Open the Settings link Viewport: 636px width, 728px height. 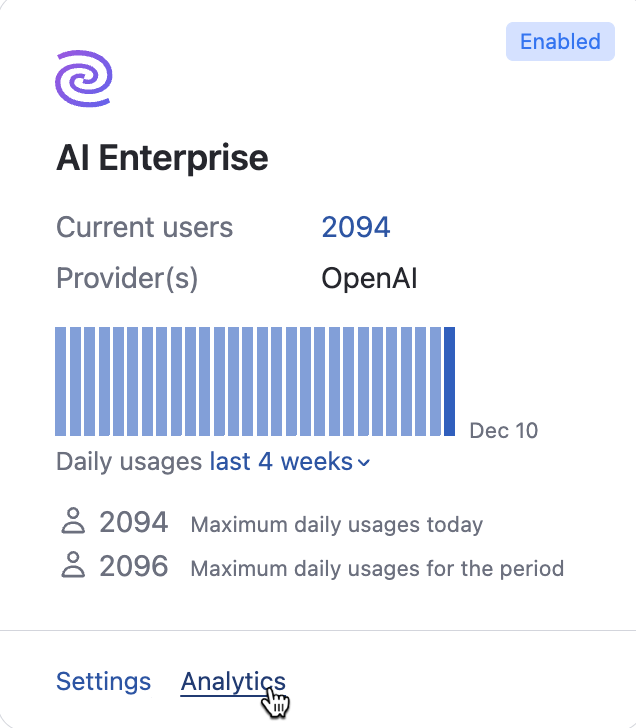click(103, 682)
